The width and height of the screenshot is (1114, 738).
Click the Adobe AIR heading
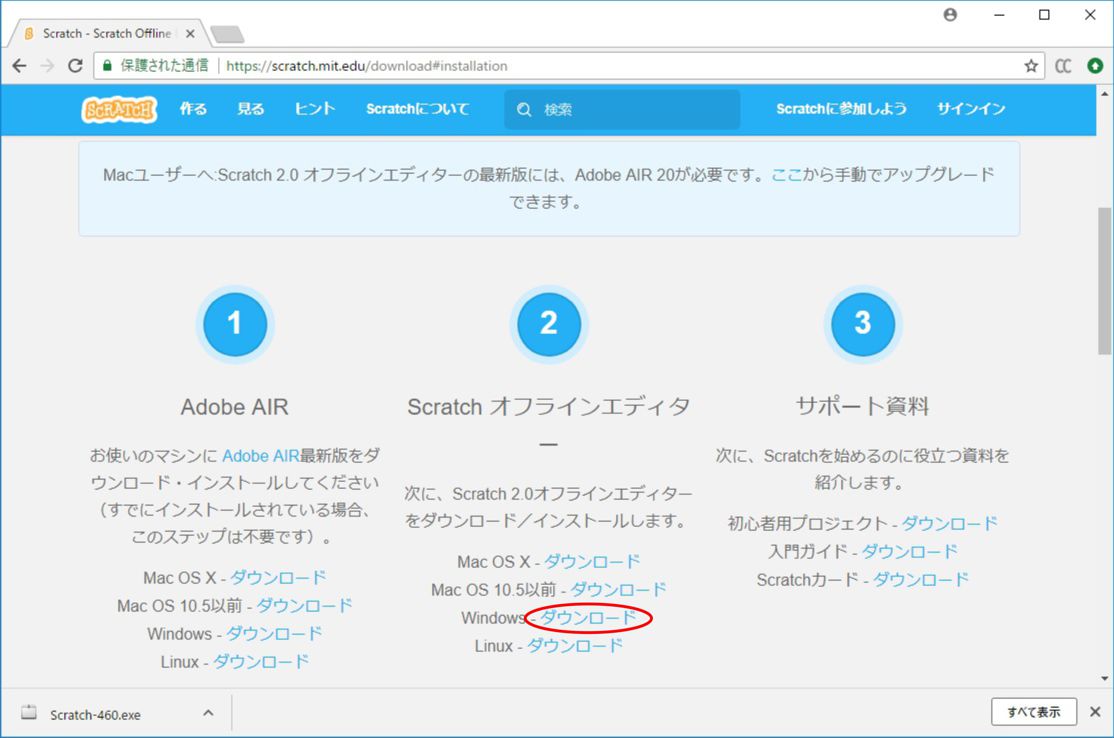[x=234, y=407]
